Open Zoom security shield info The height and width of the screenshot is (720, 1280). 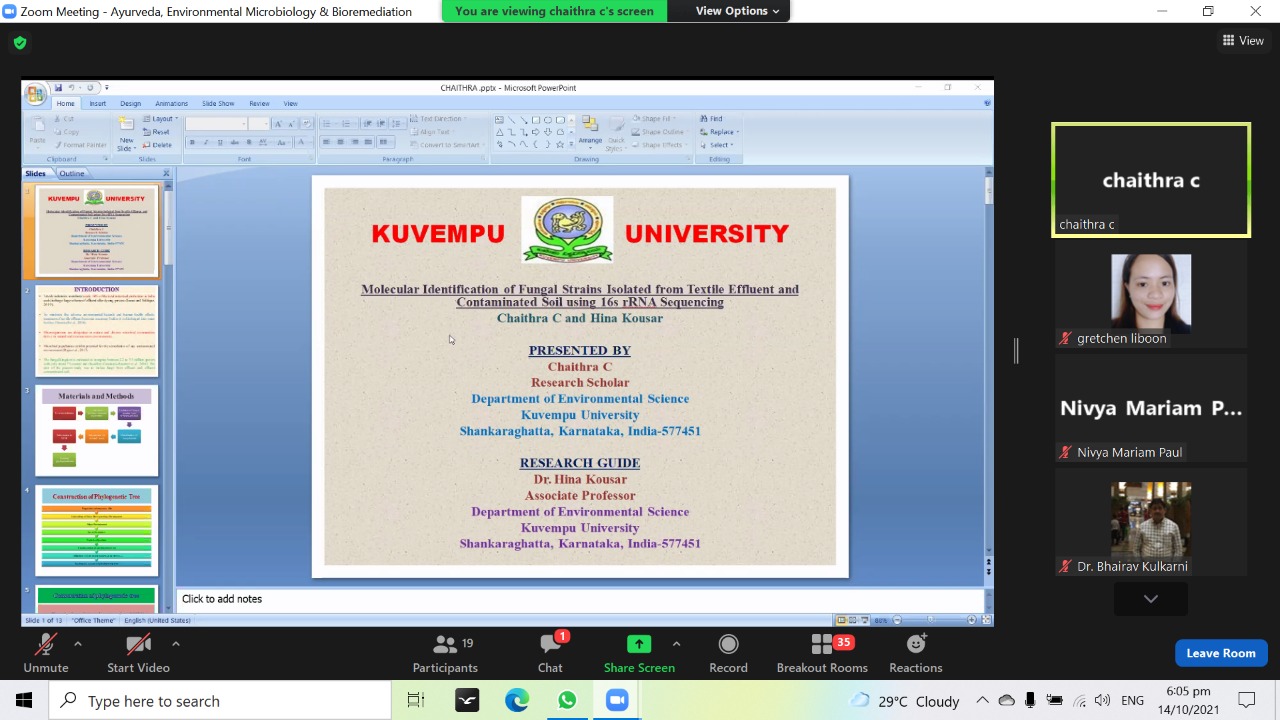pos(19,43)
